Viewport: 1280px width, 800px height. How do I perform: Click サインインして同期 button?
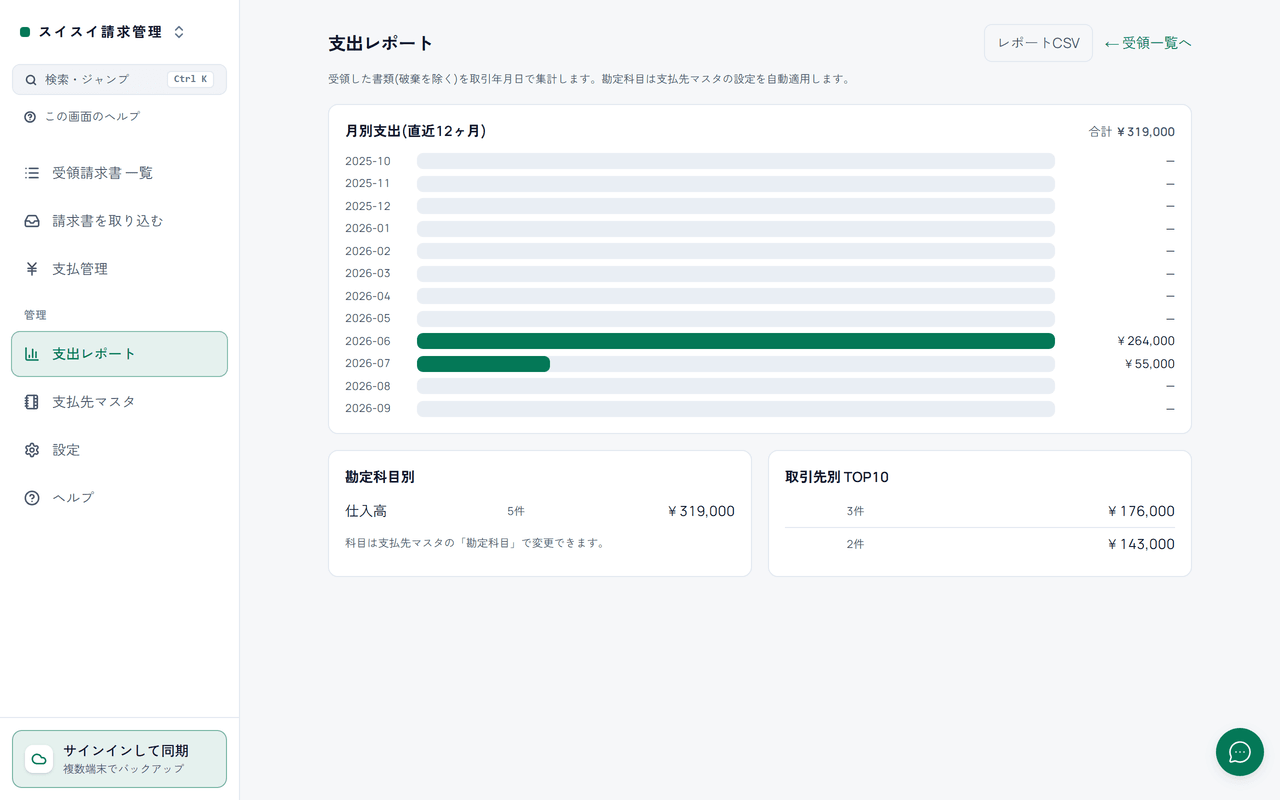(x=119, y=759)
